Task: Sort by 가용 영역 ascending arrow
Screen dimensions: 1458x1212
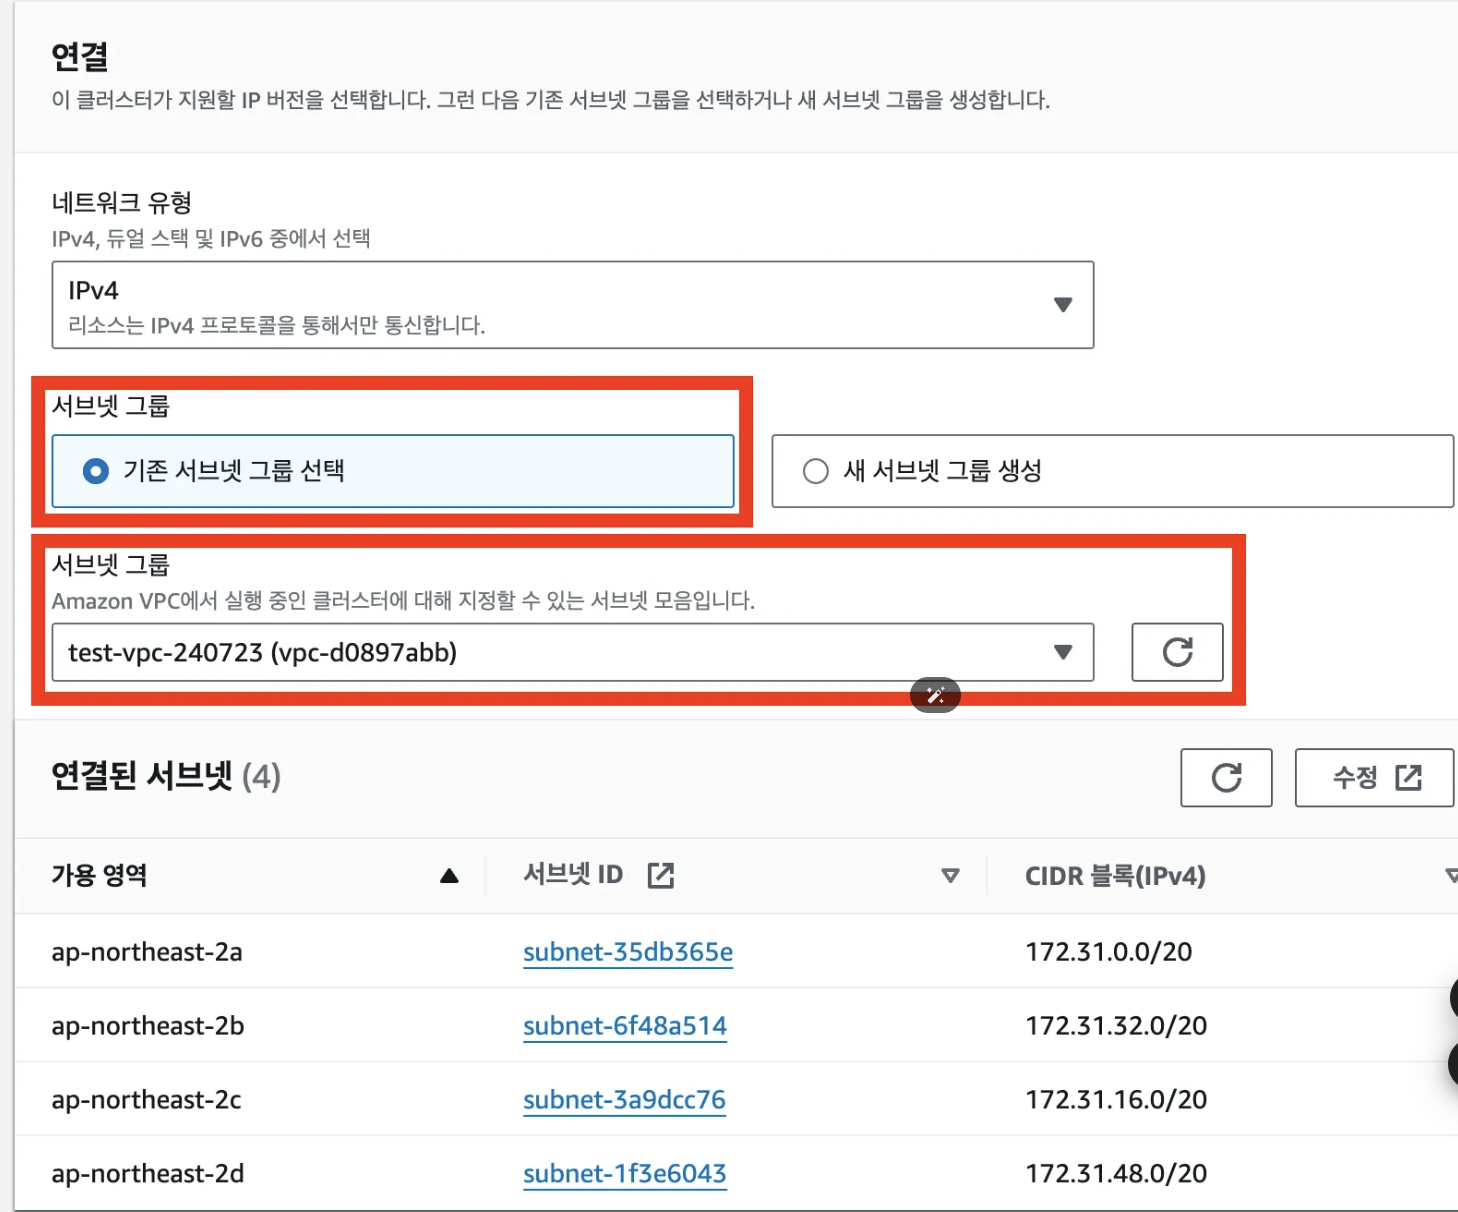Action: [449, 876]
